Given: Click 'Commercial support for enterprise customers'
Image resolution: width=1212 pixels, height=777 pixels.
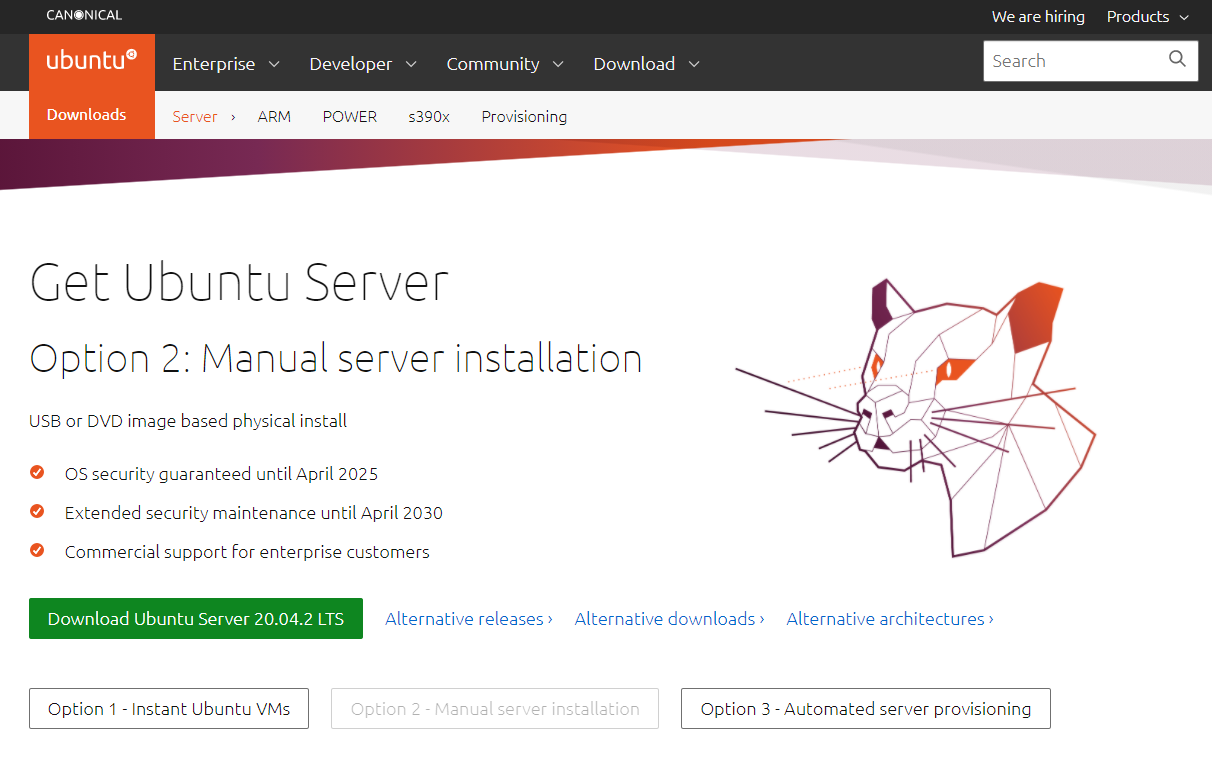Looking at the screenshot, I should [247, 552].
